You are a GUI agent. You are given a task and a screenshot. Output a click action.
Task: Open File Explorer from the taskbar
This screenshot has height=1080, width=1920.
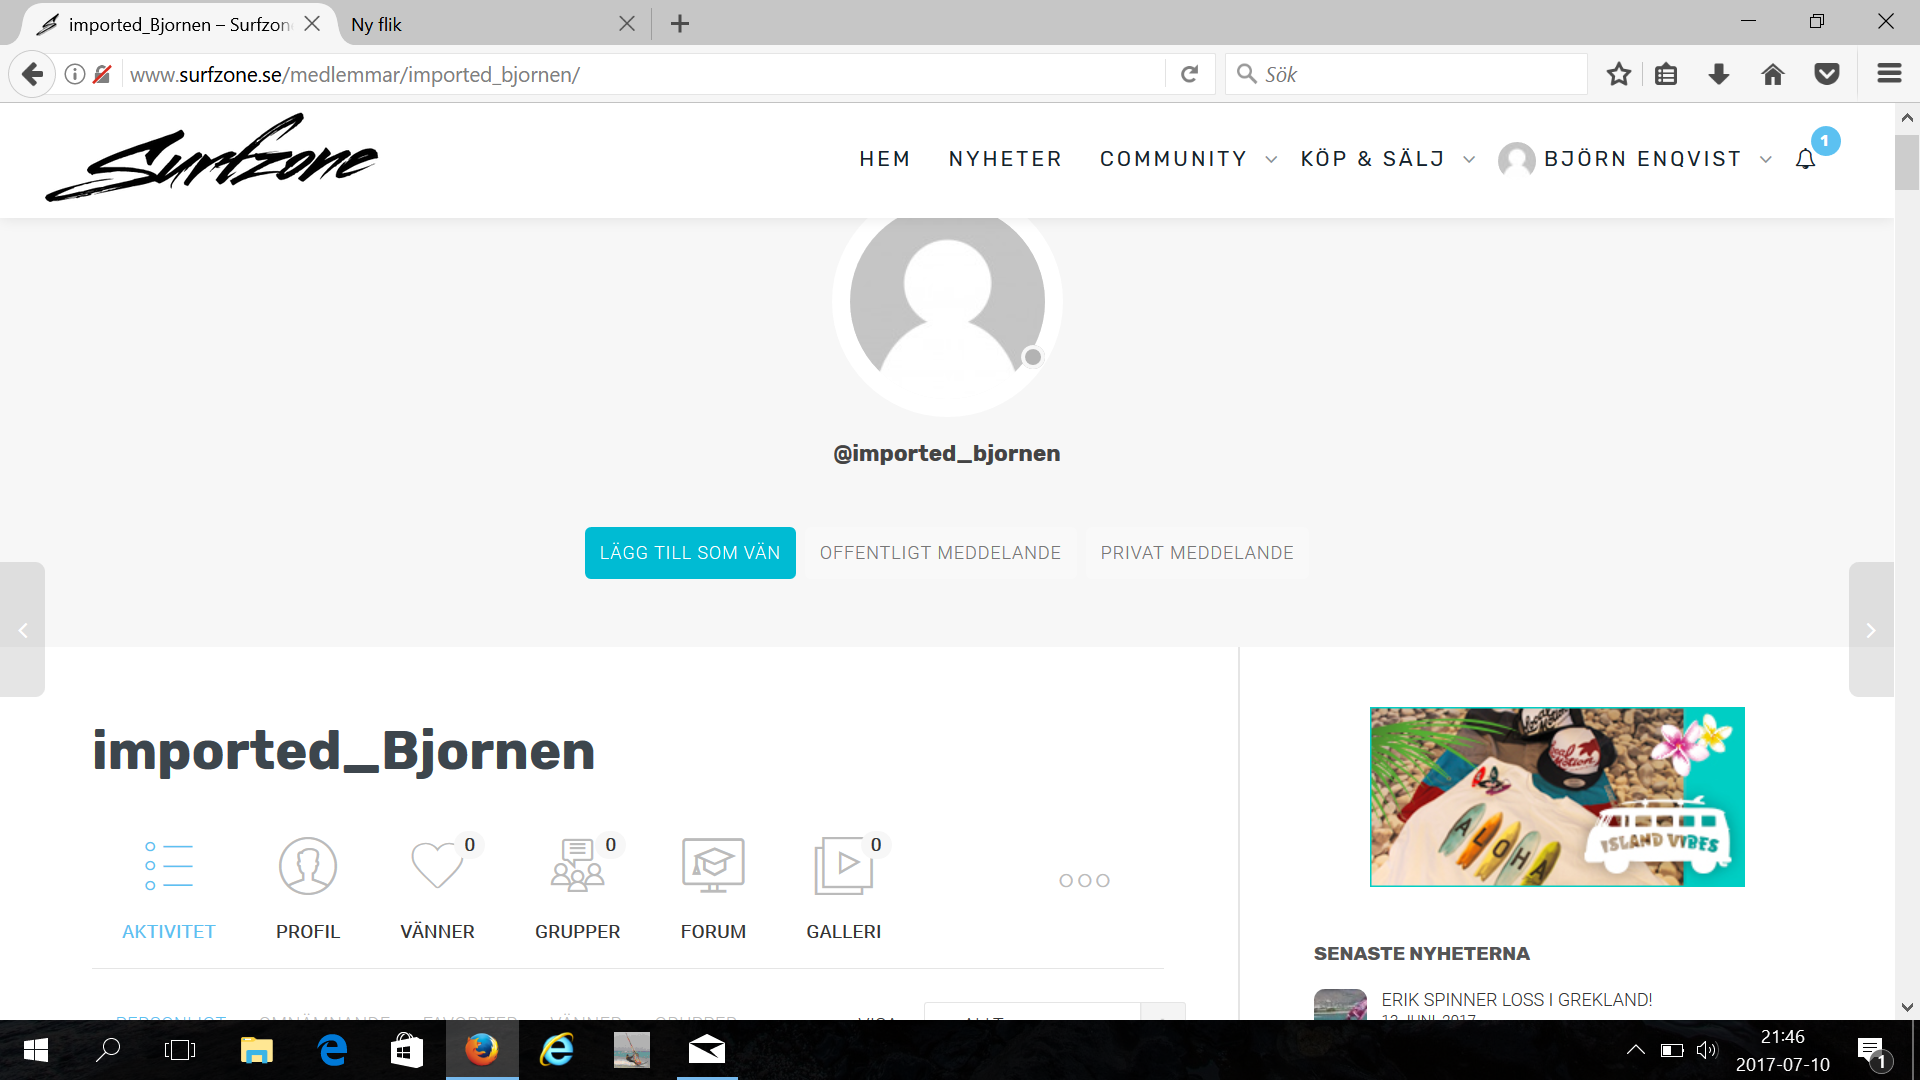coord(256,1050)
